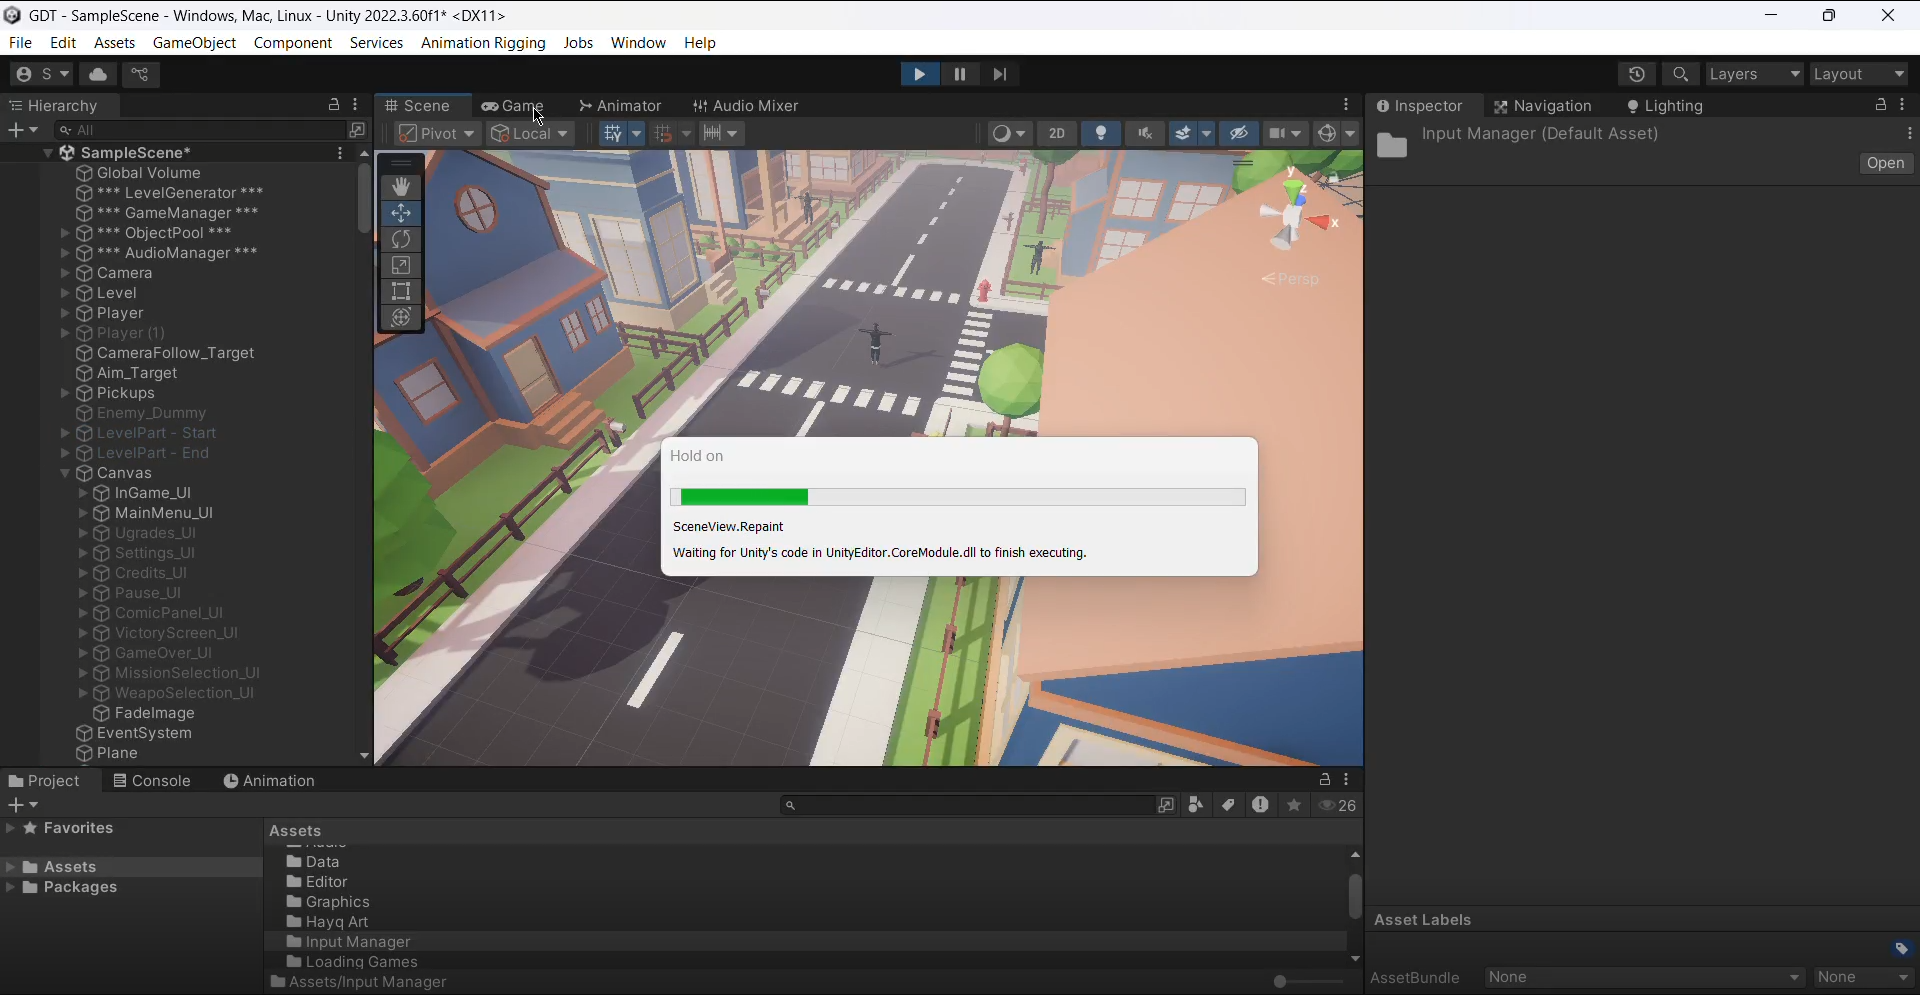Click the Pause button
This screenshot has height=995, width=1920.
tap(960, 74)
